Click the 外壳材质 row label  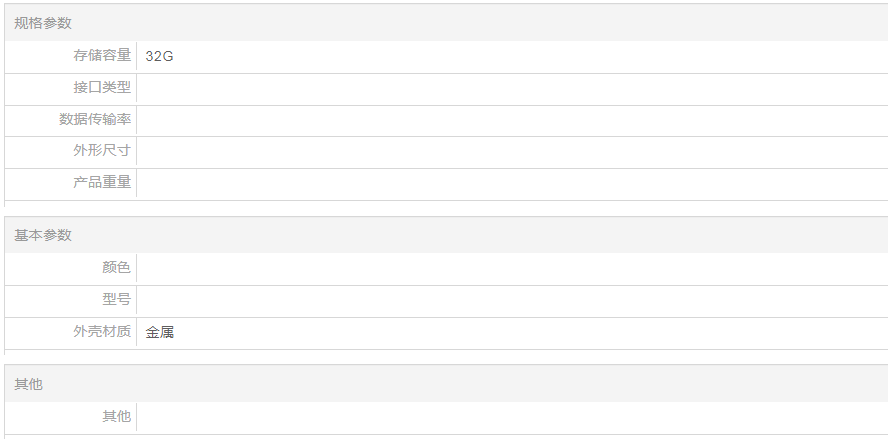[x=102, y=332]
